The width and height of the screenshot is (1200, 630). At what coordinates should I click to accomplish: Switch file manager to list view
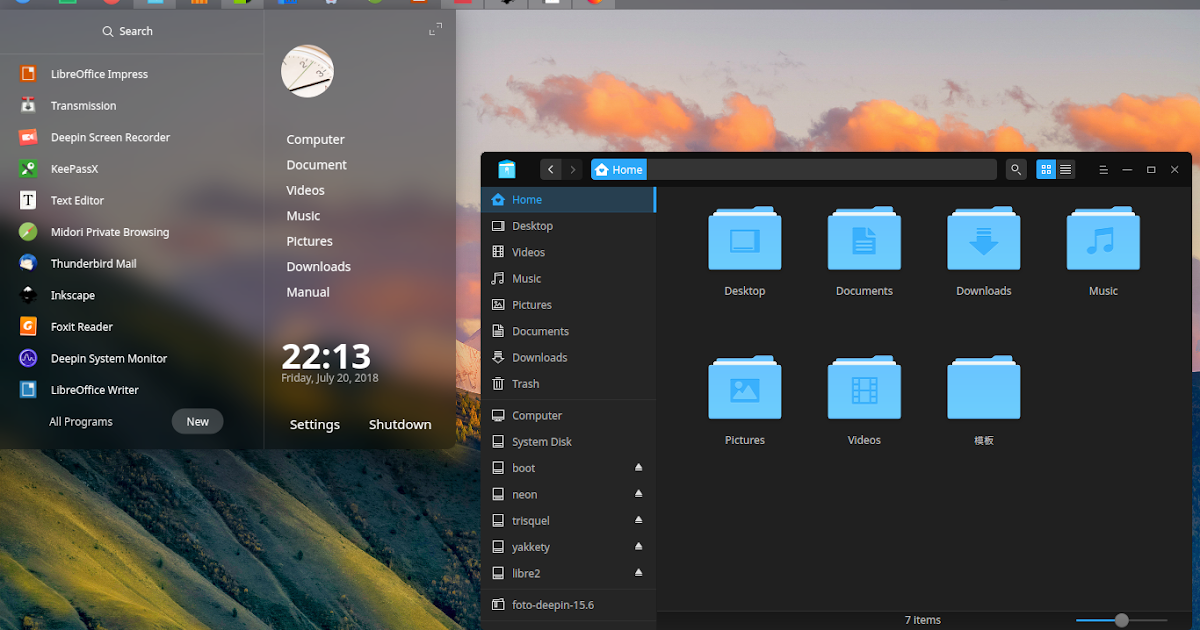click(x=1065, y=169)
